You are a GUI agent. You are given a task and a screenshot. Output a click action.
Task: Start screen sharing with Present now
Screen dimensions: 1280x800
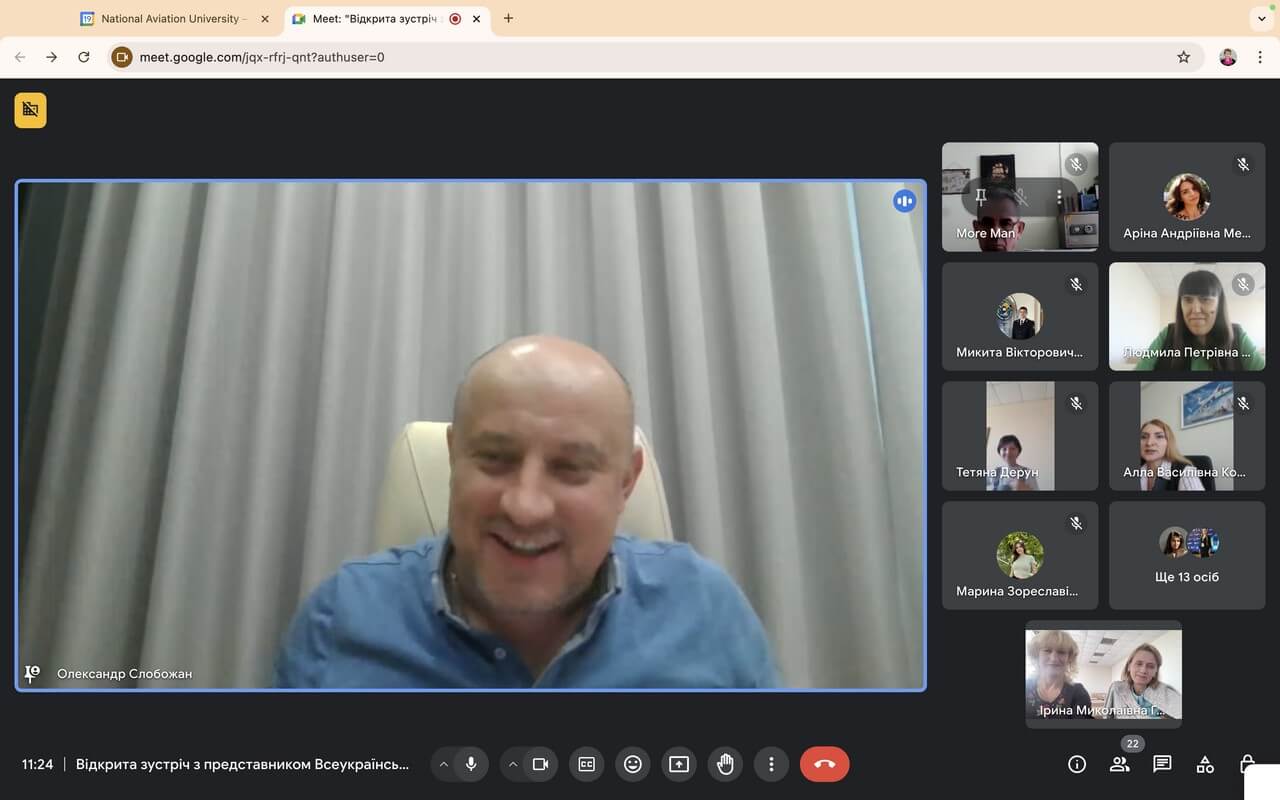point(679,764)
